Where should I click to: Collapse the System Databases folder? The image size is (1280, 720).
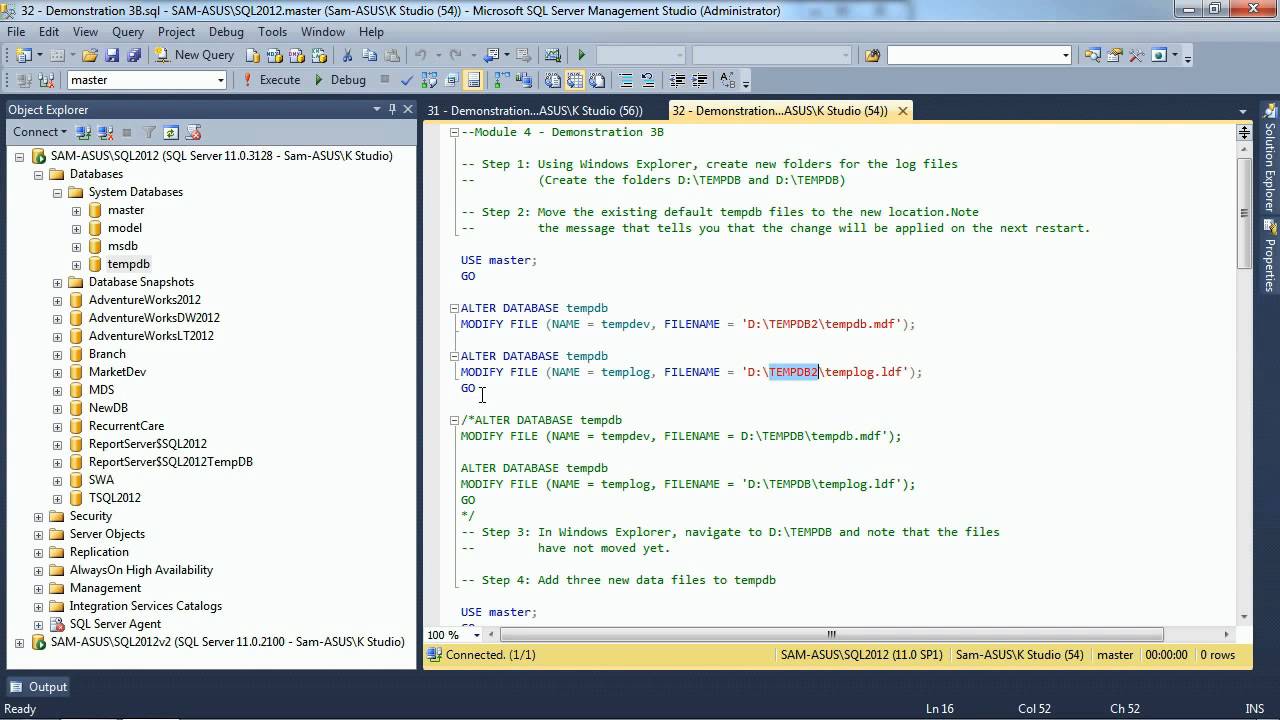point(57,192)
